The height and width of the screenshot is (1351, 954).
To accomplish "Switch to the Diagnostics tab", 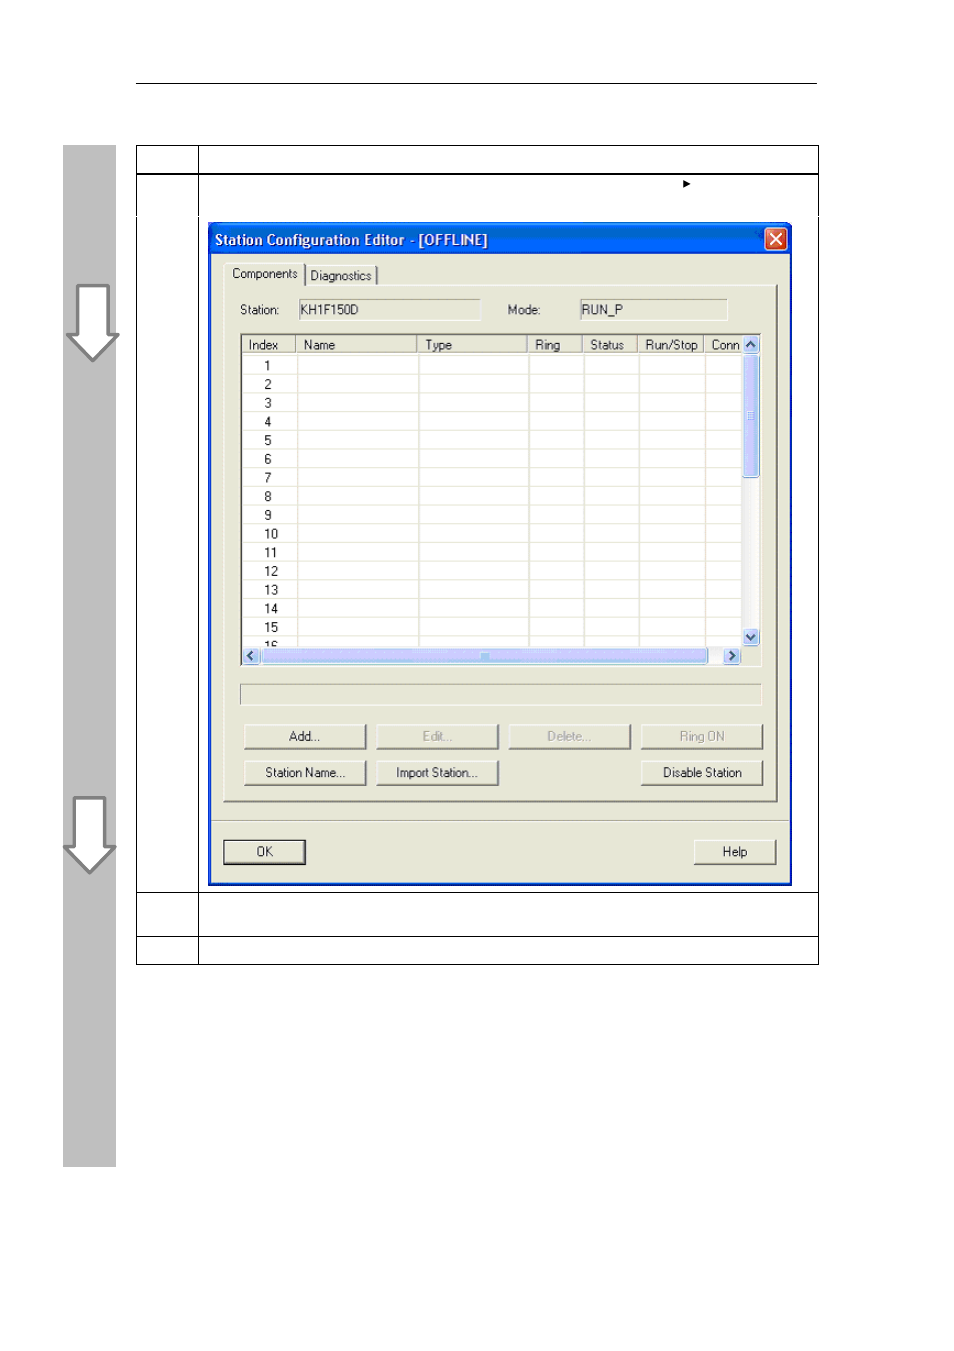I will coord(341,276).
